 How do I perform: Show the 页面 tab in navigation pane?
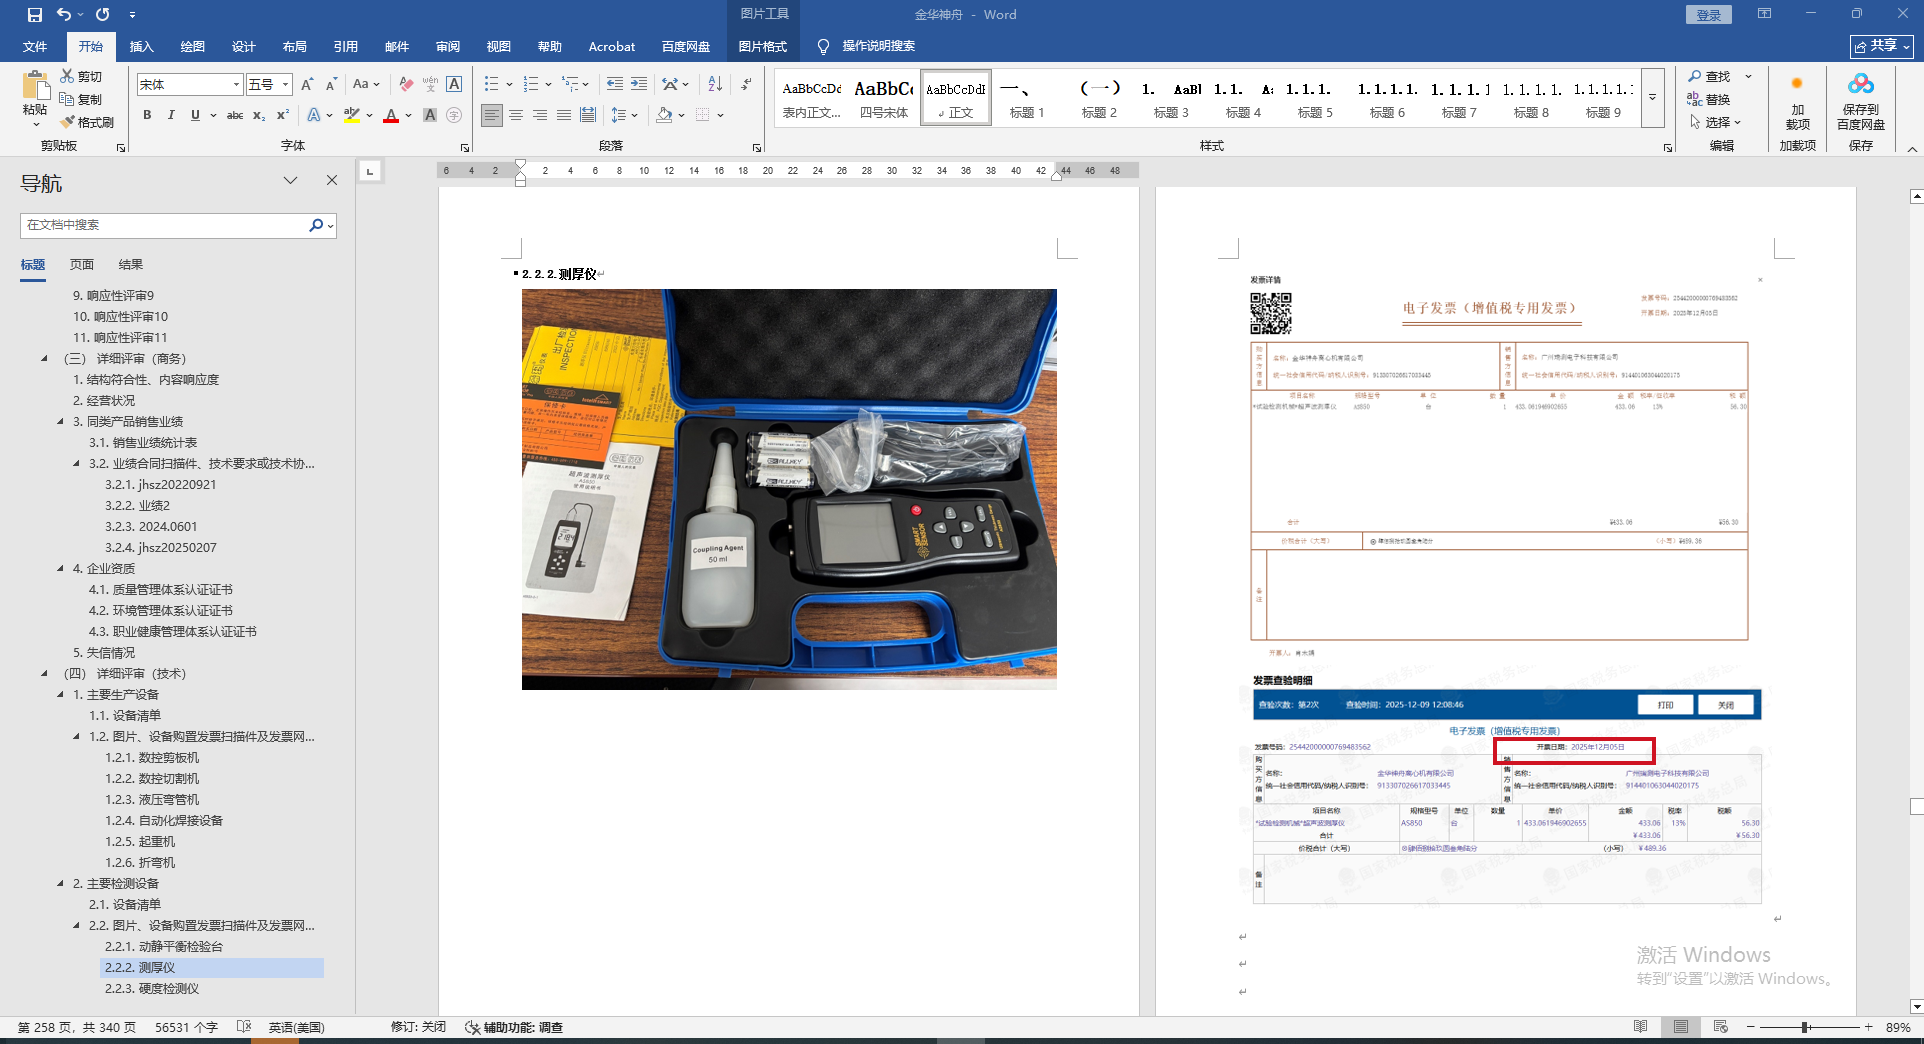point(82,264)
